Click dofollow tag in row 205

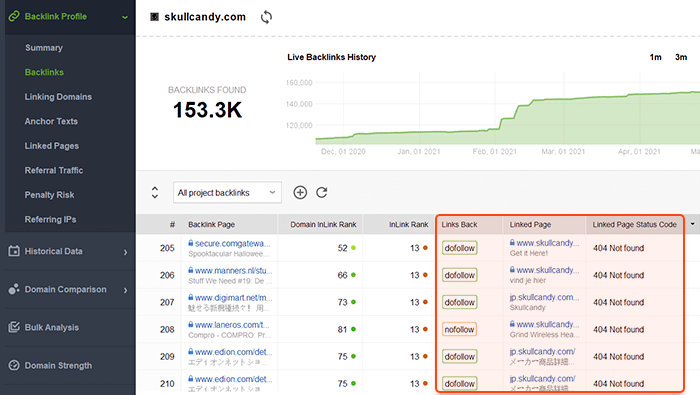coord(459,248)
